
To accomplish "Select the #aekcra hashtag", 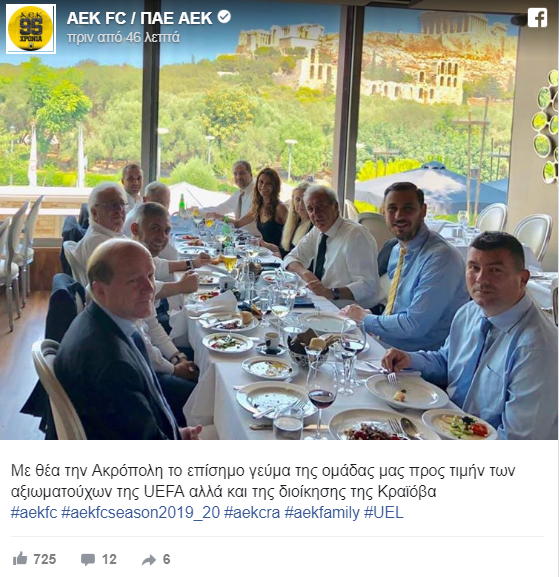I will 252,512.
